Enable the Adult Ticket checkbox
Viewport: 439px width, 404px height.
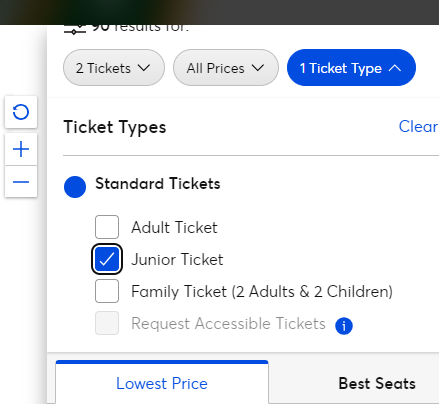(x=107, y=227)
